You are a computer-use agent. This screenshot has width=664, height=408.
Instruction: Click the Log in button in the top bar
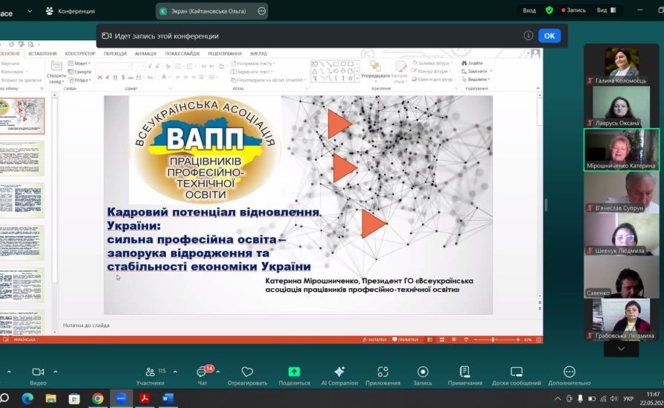click(x=529, y=10)
